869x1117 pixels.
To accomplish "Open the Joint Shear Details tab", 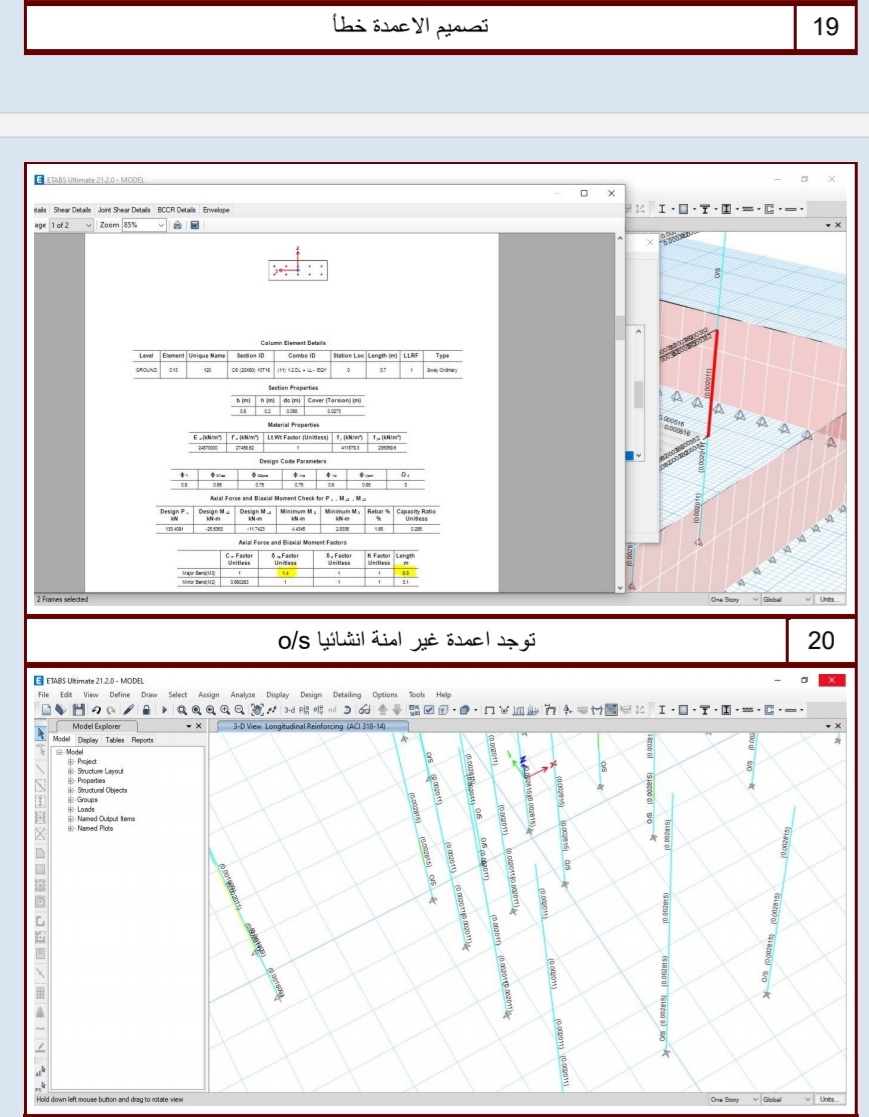I will pos(124,210).
